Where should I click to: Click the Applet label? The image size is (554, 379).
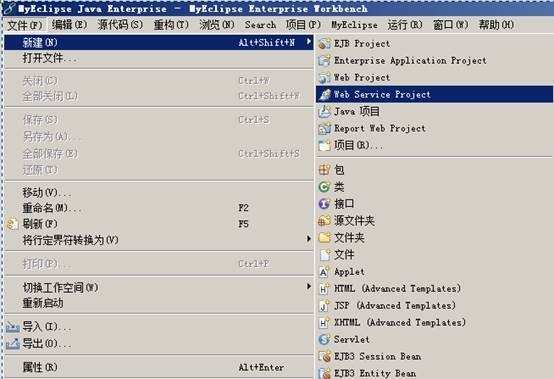tap(349, 272)
